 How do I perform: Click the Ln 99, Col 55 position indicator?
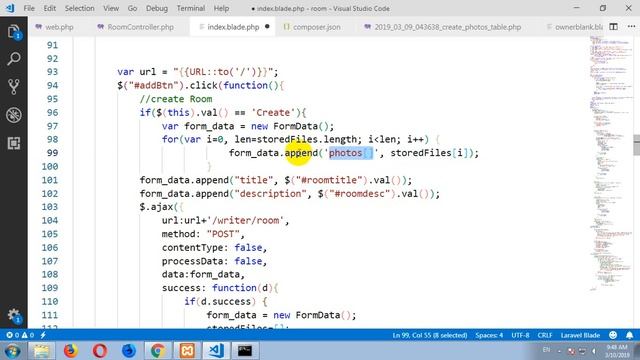pos(429,335)
